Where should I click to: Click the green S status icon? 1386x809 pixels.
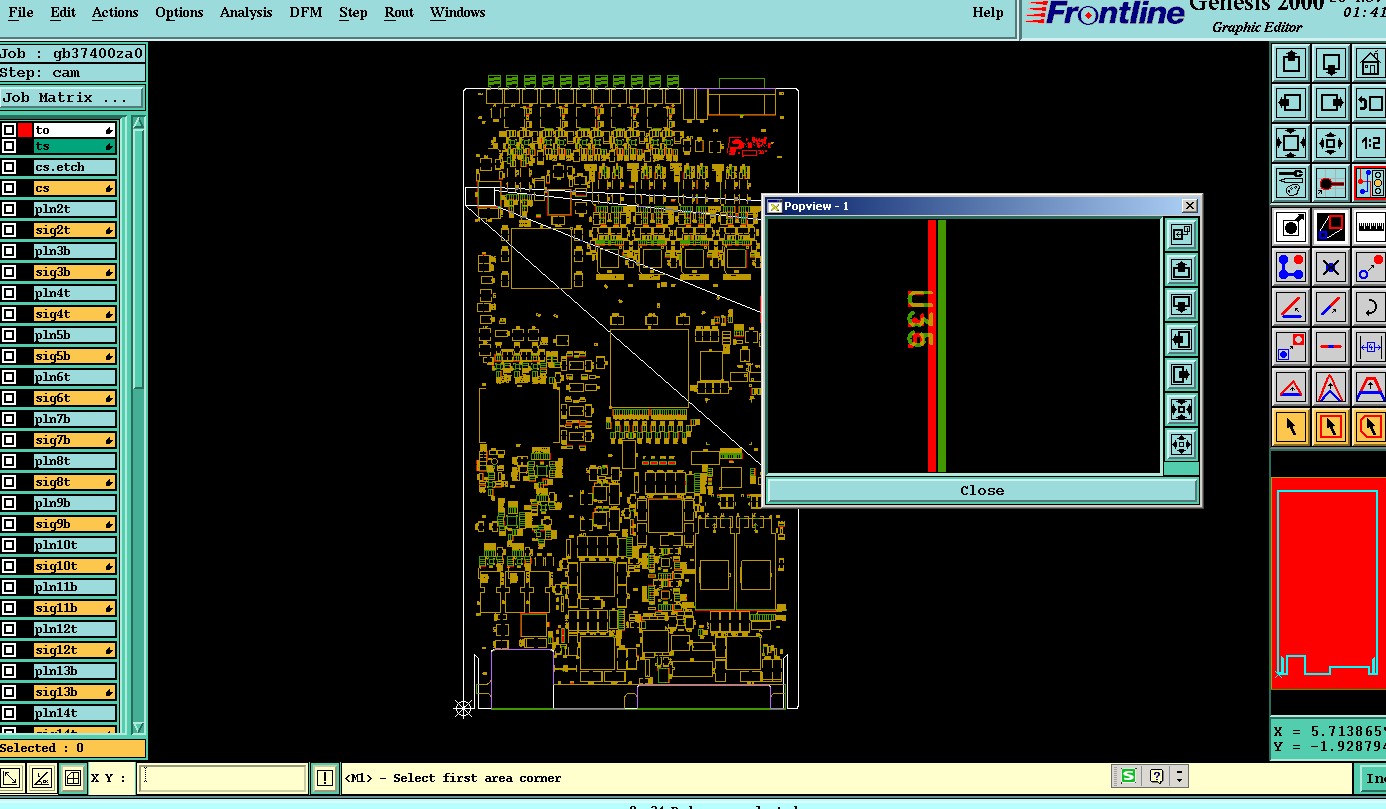point(1129,776)
